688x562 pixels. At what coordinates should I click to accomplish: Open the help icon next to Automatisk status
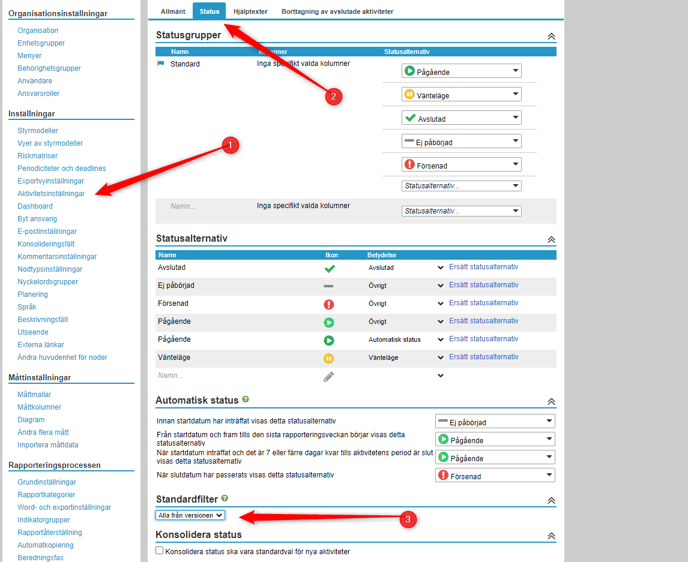[245, 400]
